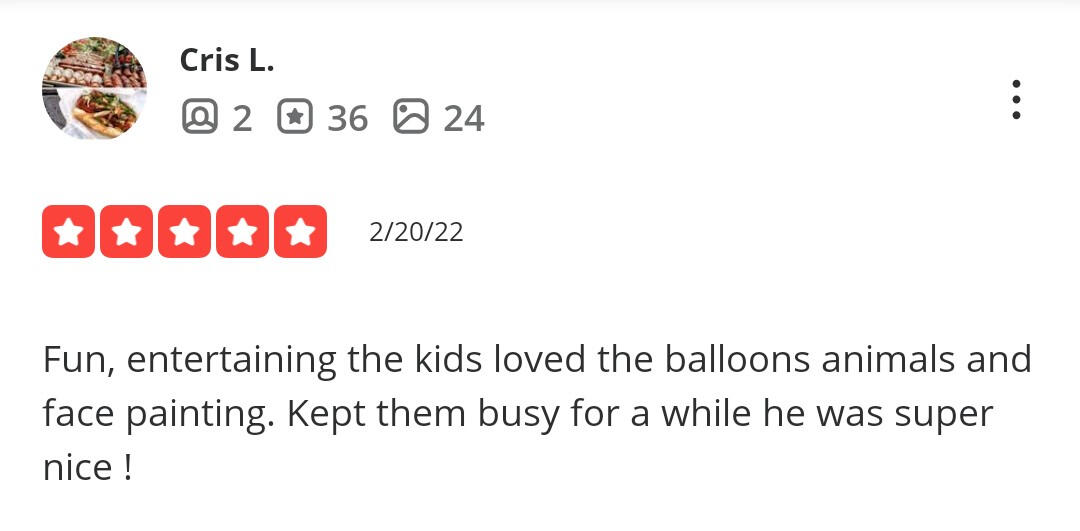Click the fourth red rating star
This screenshot has width=1080, height=531.
pyautogui.click(x=242, y=232)
